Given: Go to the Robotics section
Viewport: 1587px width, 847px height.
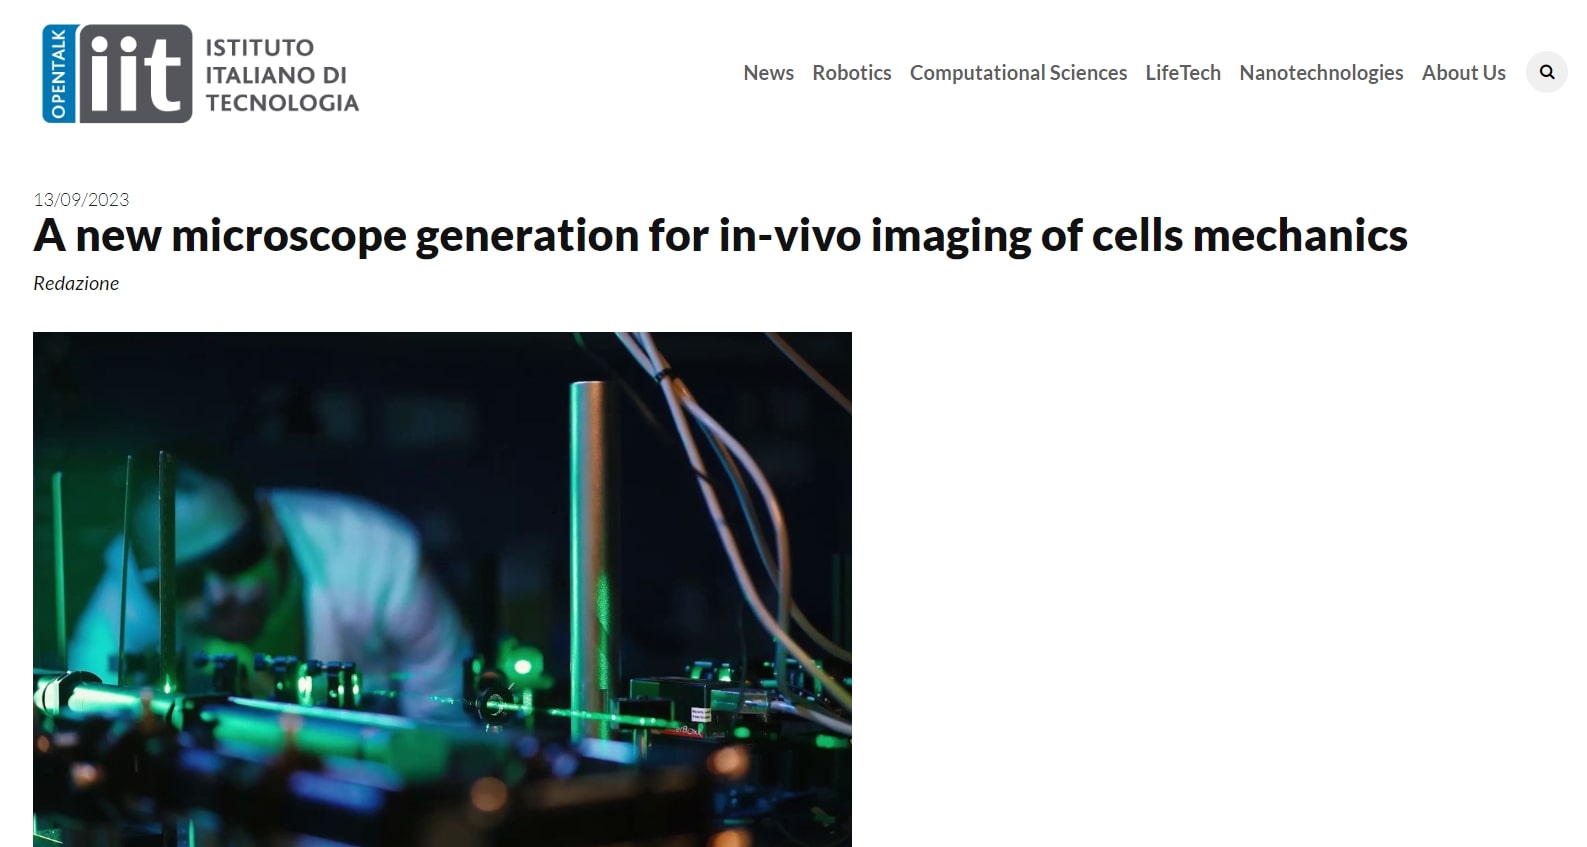Looking at the screenshot, I should [x=851, y=73].
